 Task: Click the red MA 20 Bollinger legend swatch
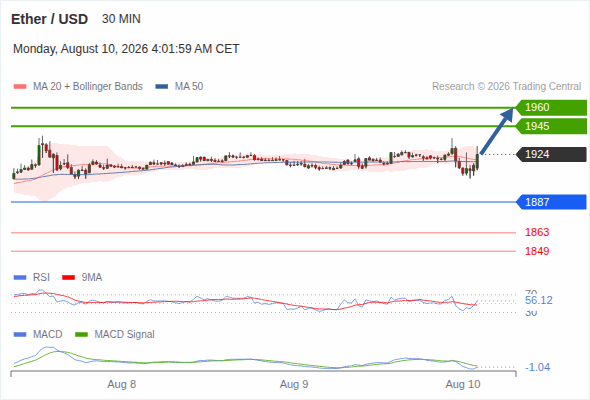[20, 87]
